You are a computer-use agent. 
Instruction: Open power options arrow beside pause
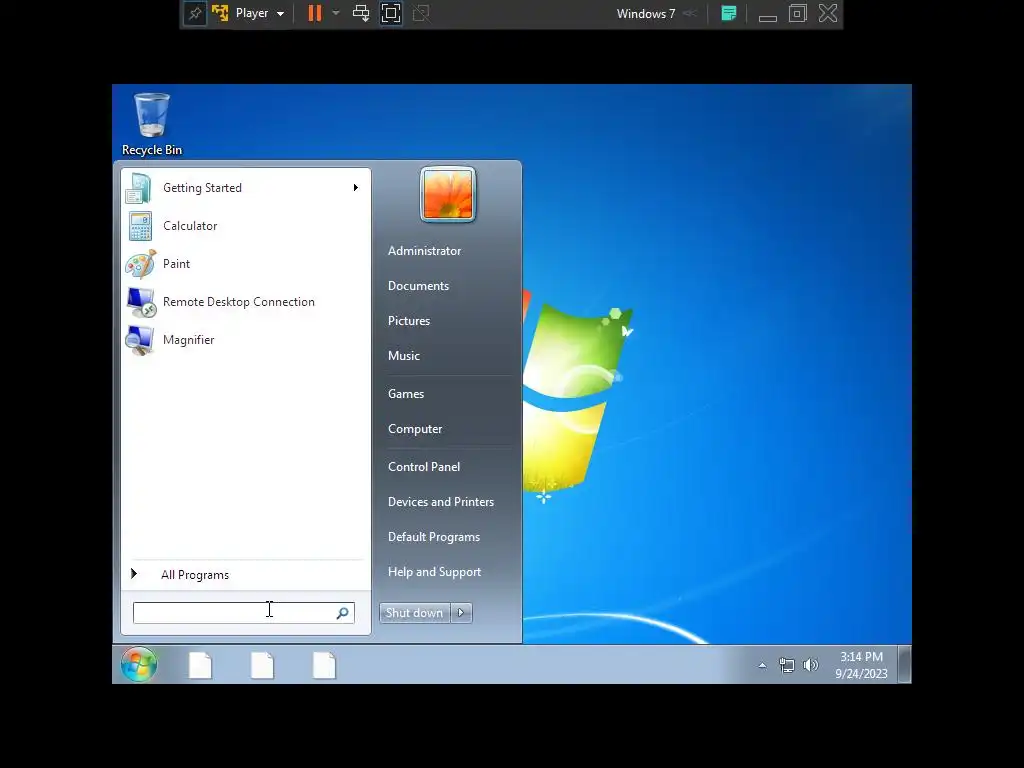[x=336, y=13]
